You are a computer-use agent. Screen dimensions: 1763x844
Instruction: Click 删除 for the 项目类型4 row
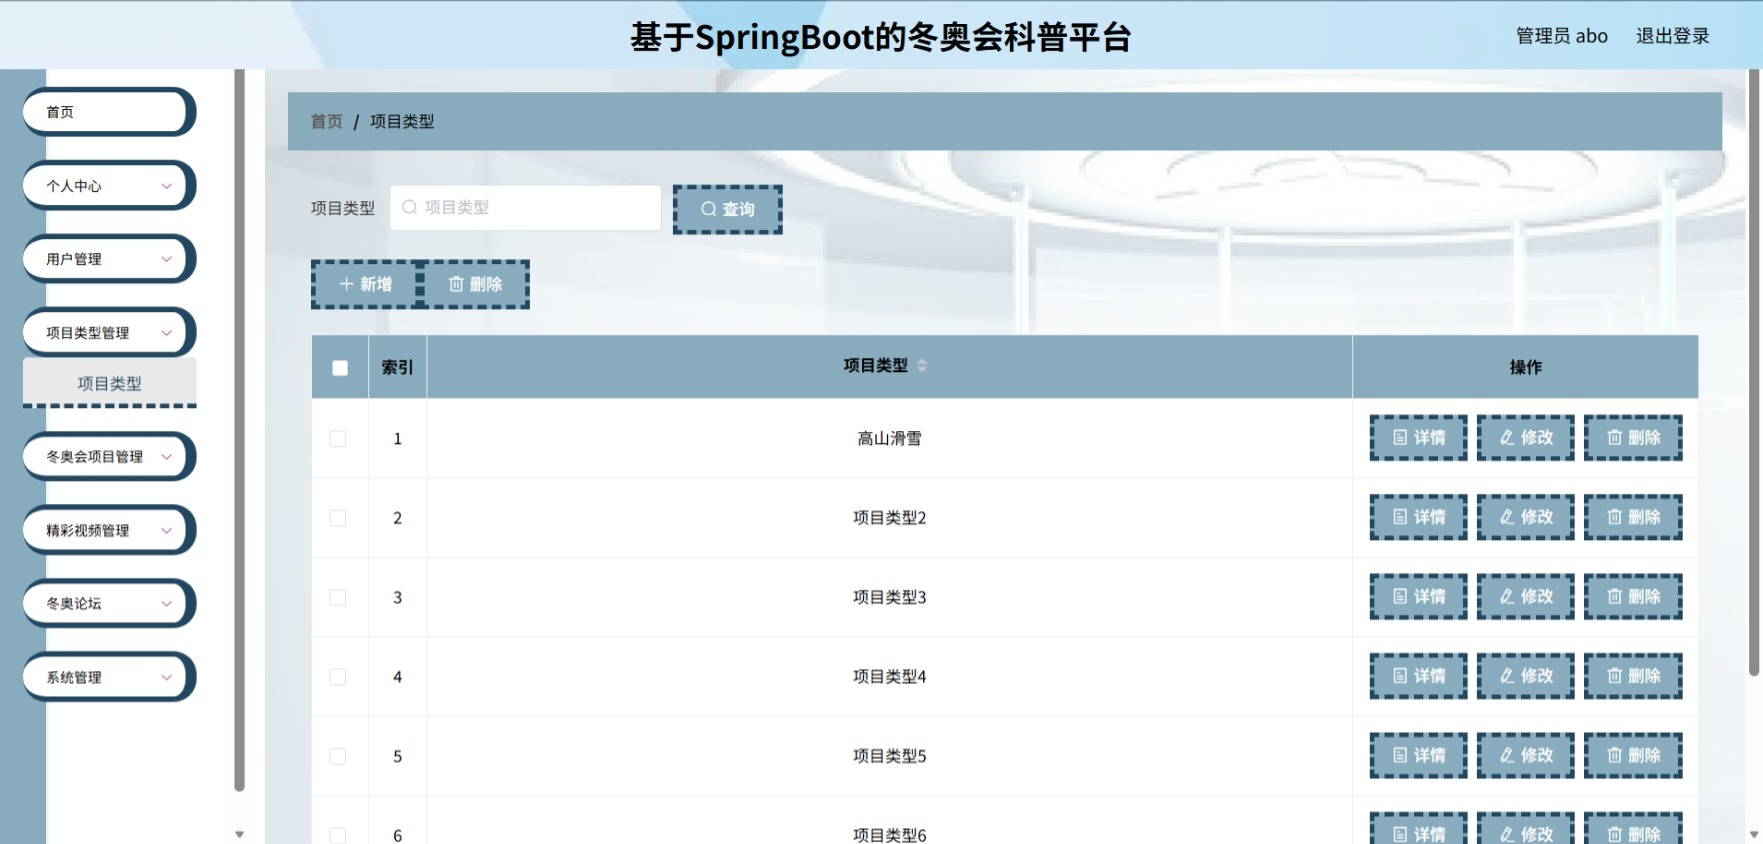pyautogui.click(x=1633, y=676)
